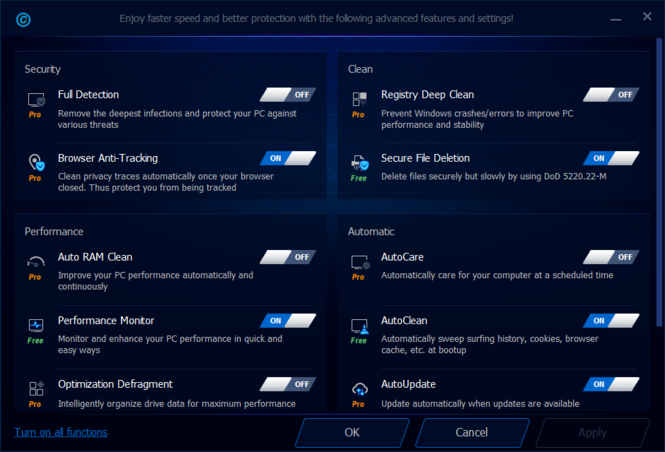Click the AutoUpdate title text
Image resolution: width=665 pixels, height=452 pixels.
pos(408,384)
